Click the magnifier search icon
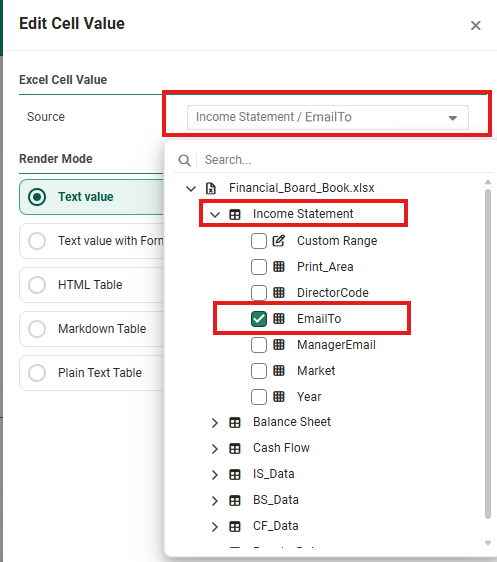 (184, 160)
